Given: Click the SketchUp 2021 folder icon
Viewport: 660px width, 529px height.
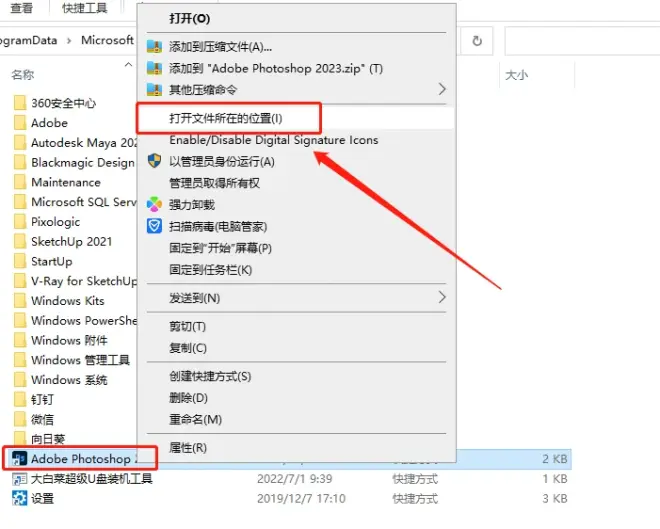Looking at the screenshot, I should coord(20,241).
